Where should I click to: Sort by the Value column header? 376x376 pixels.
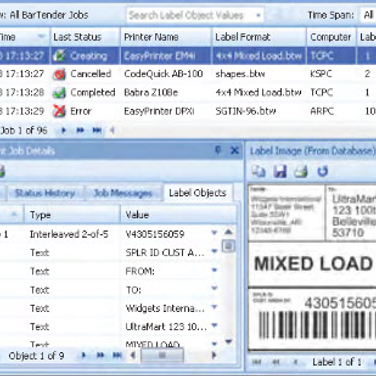pyautogui.click(x=179, y=215)
